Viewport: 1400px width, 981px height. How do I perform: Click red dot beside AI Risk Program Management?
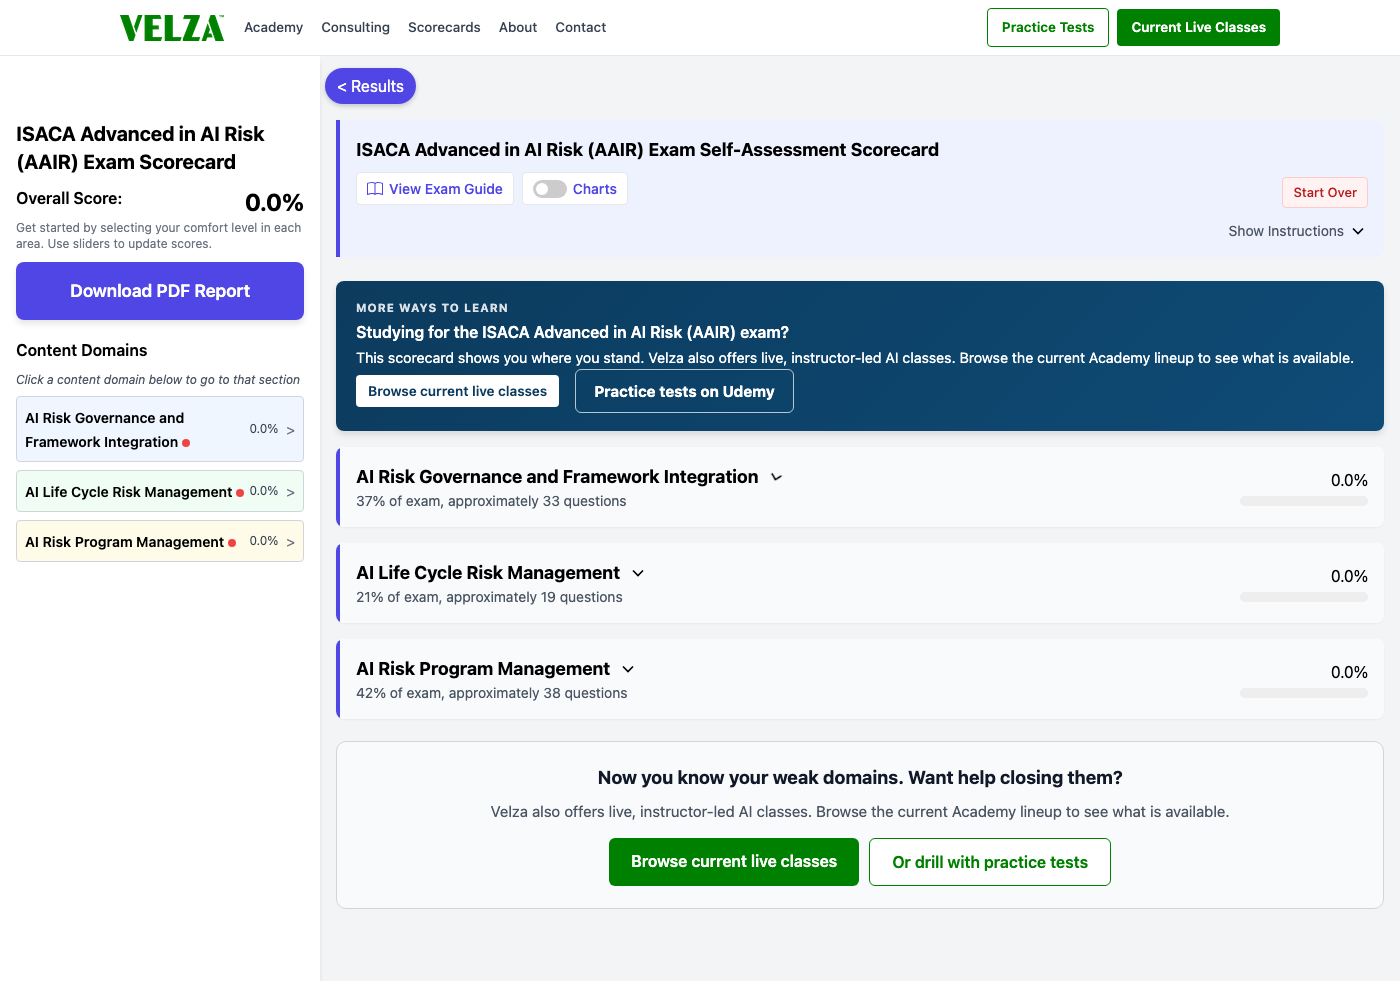pos(232,543)
